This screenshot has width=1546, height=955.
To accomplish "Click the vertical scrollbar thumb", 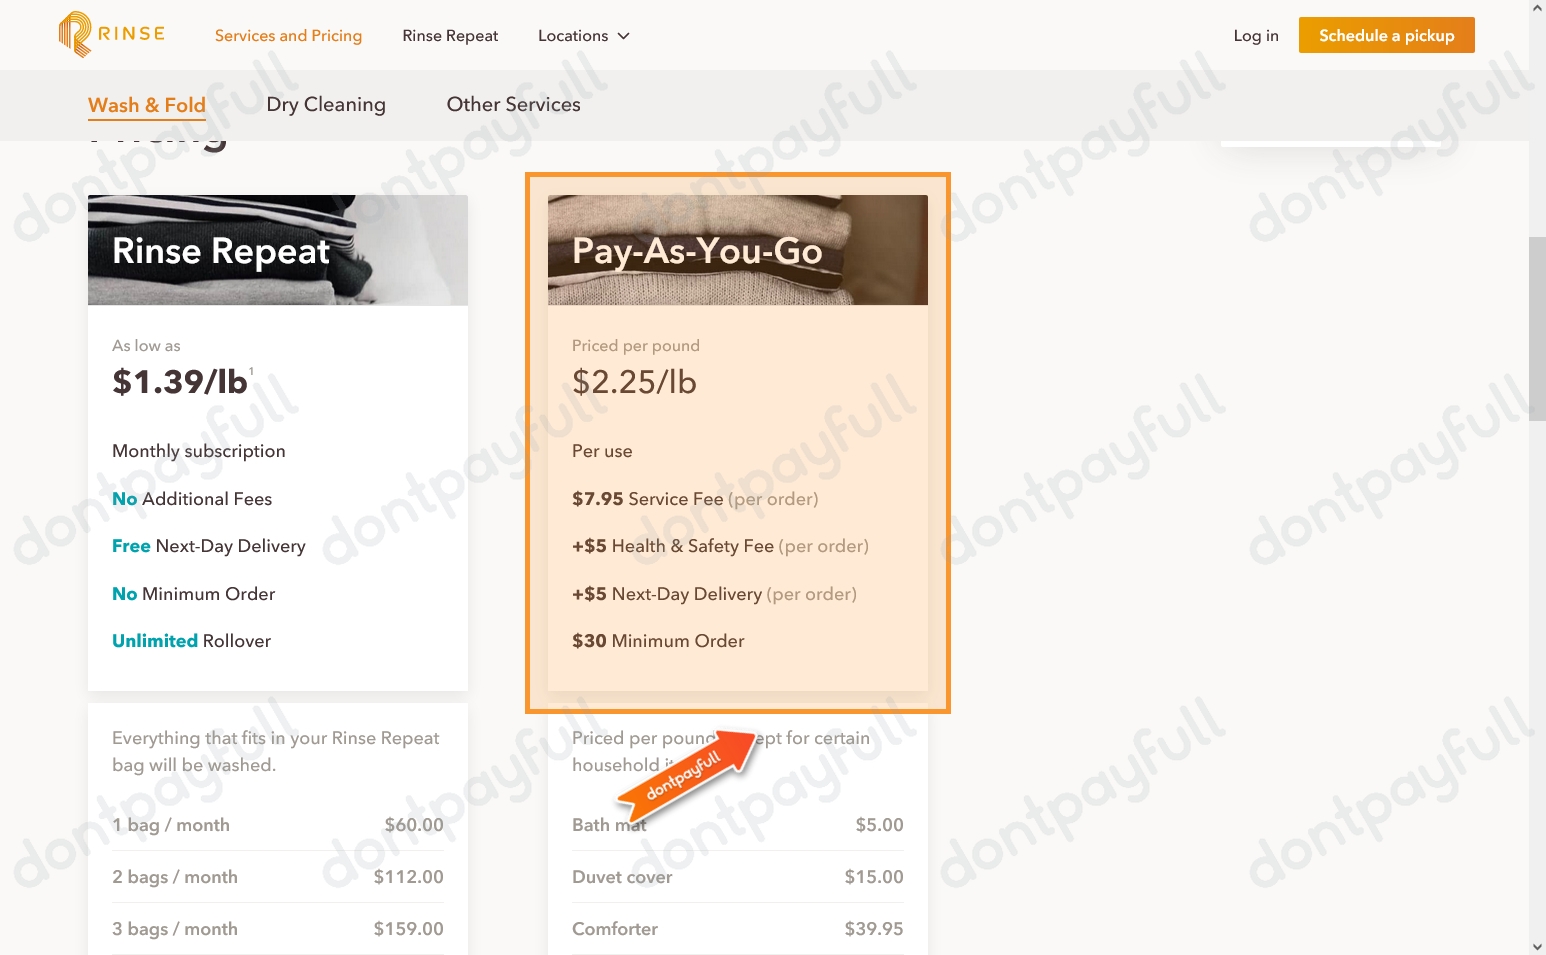I will click(1537, 328).
